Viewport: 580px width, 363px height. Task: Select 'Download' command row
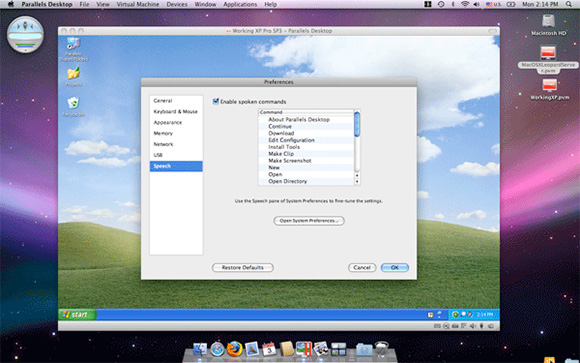306,133
